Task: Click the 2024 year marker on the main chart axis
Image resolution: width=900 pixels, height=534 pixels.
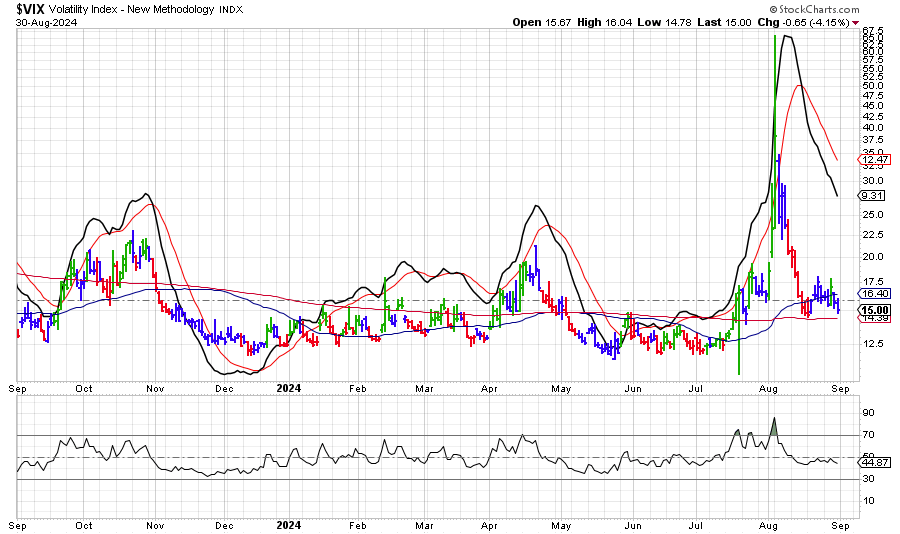Action: pos(288,387)
